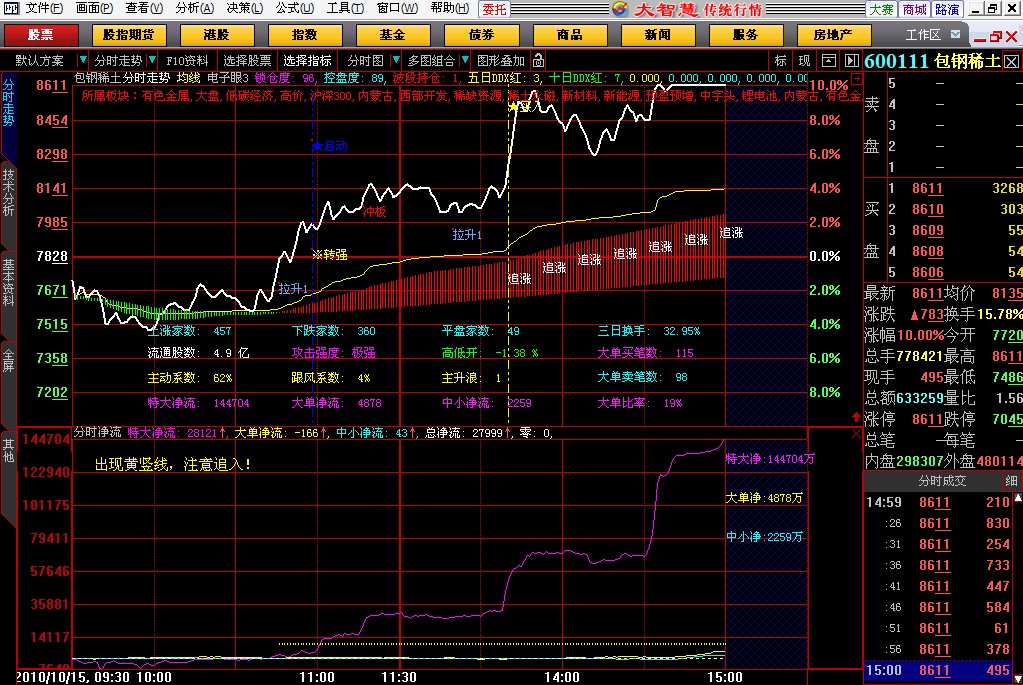
Task: Select the 指数 market tab
Action: [305, 35]
